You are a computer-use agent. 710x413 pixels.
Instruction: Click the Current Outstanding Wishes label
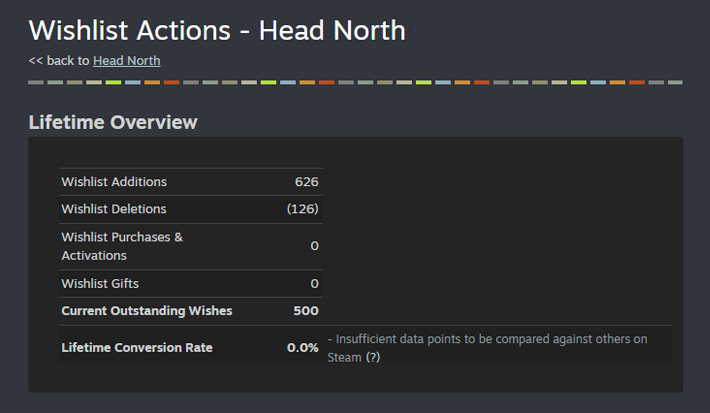coord(146,311)
